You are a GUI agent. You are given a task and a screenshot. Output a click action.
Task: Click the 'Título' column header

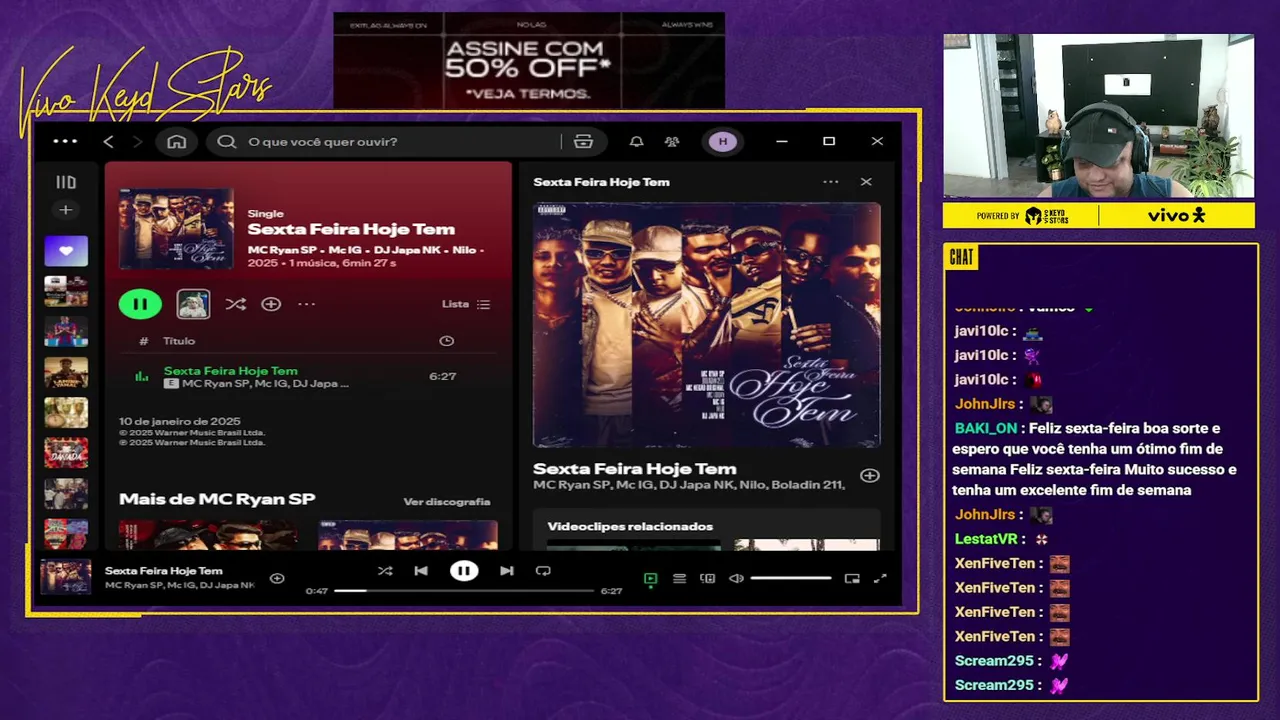179,341
